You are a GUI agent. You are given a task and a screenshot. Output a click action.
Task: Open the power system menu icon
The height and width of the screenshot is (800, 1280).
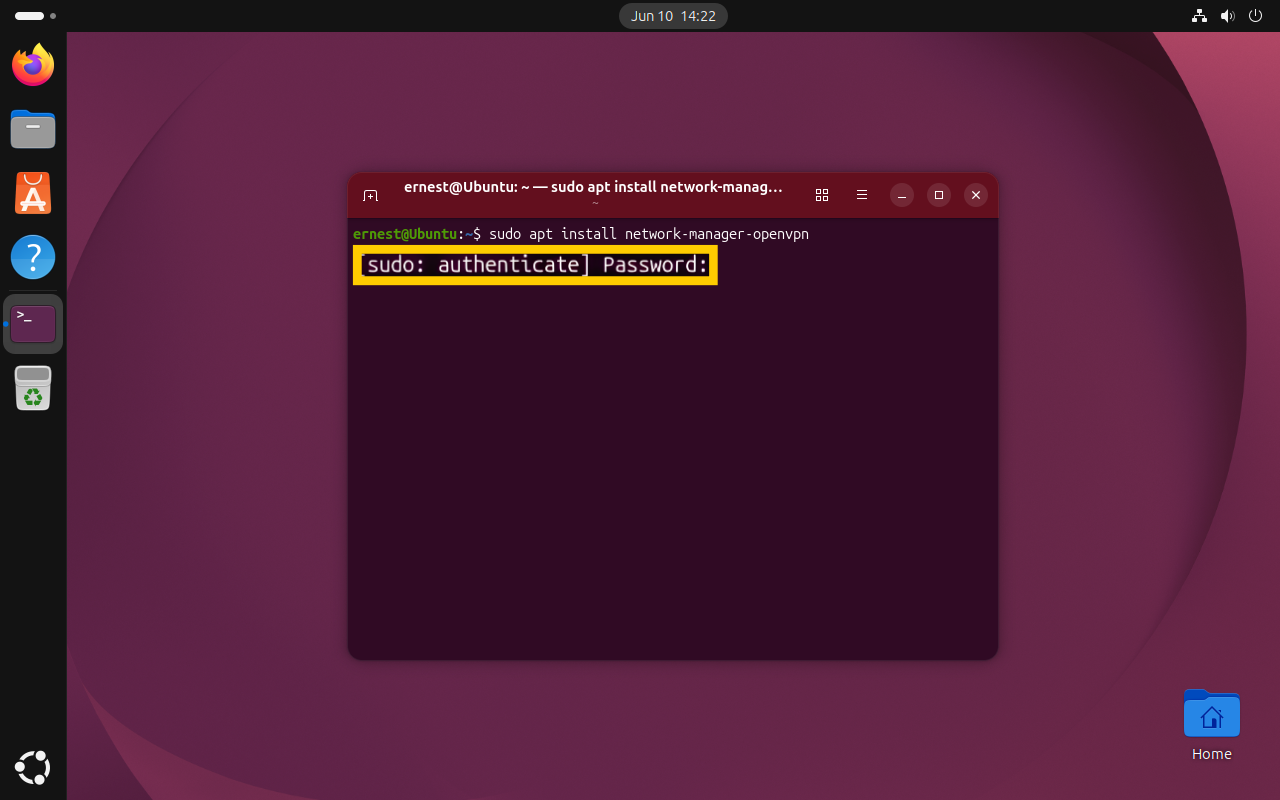(1257, 16)
